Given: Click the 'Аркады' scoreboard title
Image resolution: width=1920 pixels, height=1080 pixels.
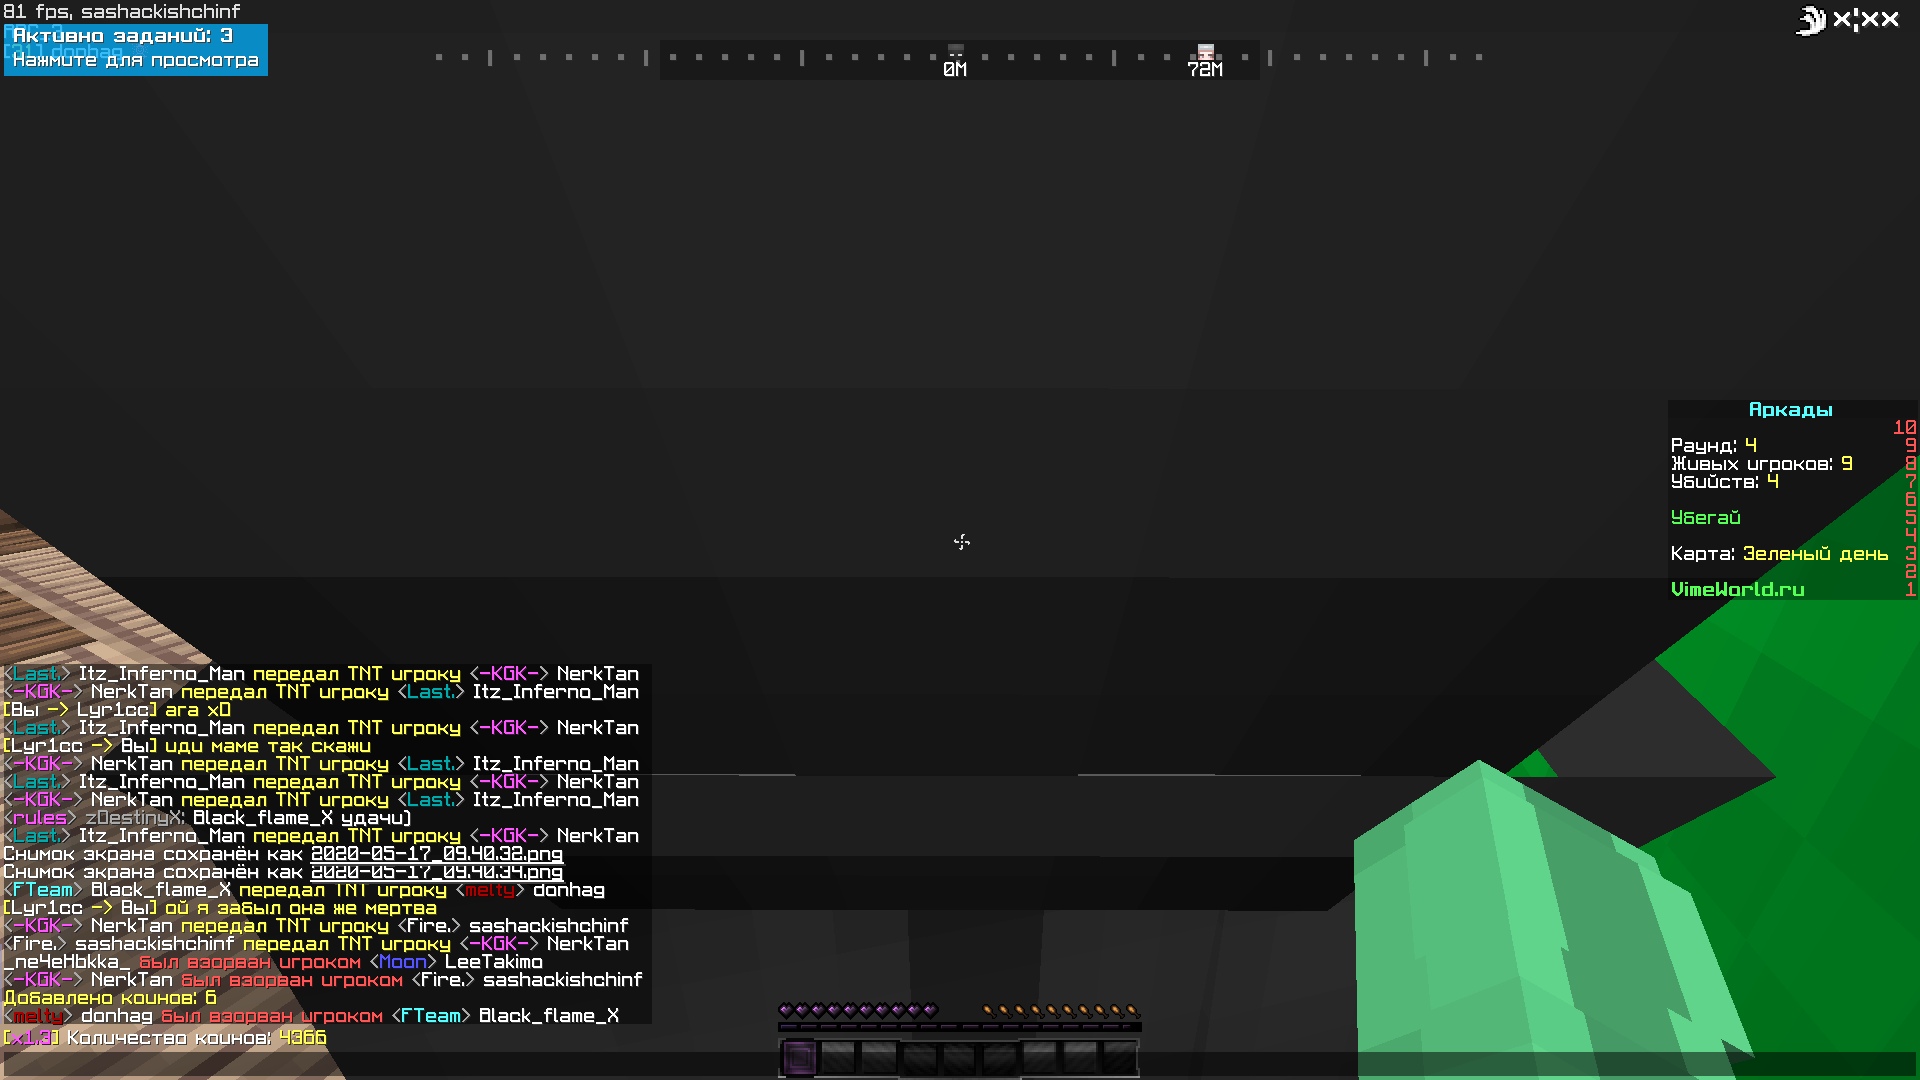Looking at the screenshot, I should coord(1790,410).
